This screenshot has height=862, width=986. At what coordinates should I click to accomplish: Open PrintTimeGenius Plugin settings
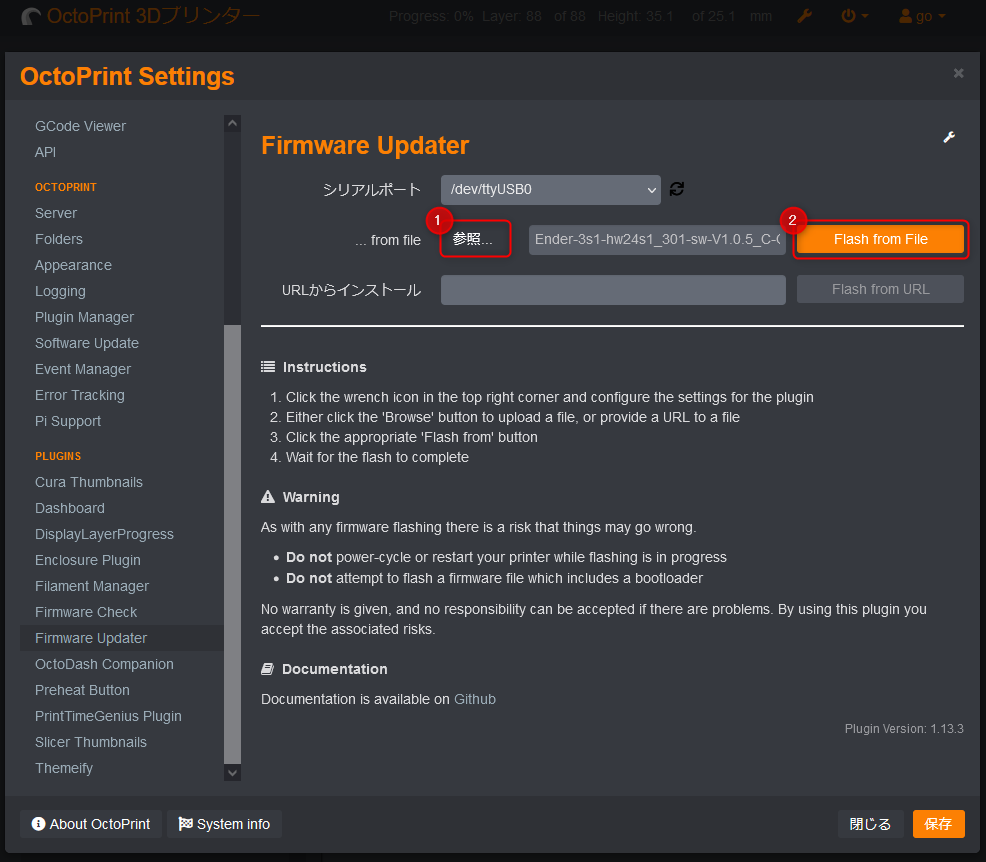coord(108,716)
